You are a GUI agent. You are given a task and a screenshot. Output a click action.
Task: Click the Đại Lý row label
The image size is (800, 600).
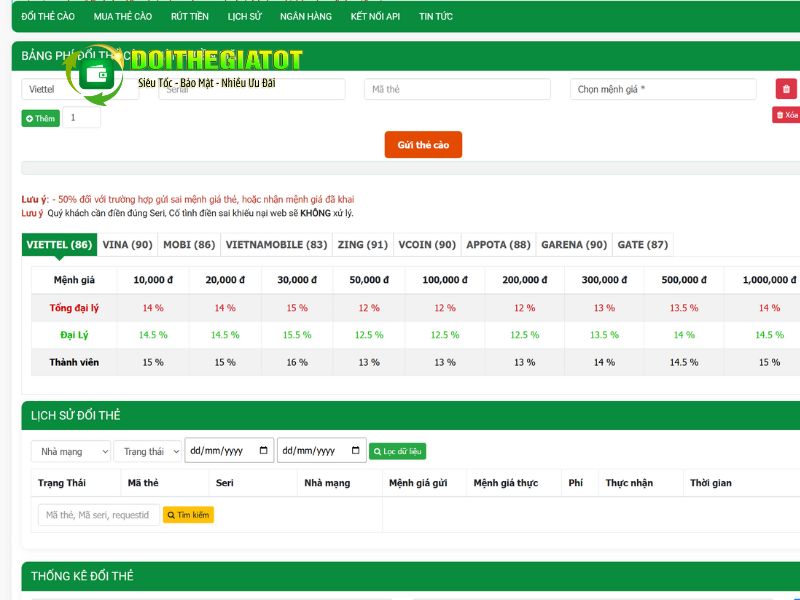[x=74, y=335]
